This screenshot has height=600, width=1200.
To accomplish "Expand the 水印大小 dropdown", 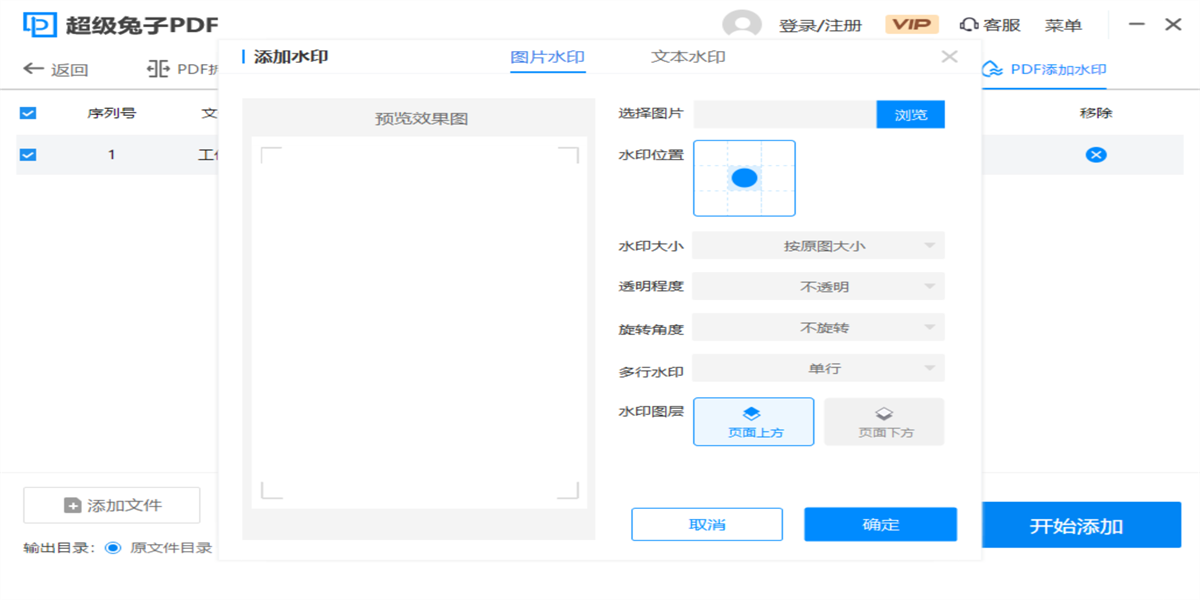I will click(818, 245).
